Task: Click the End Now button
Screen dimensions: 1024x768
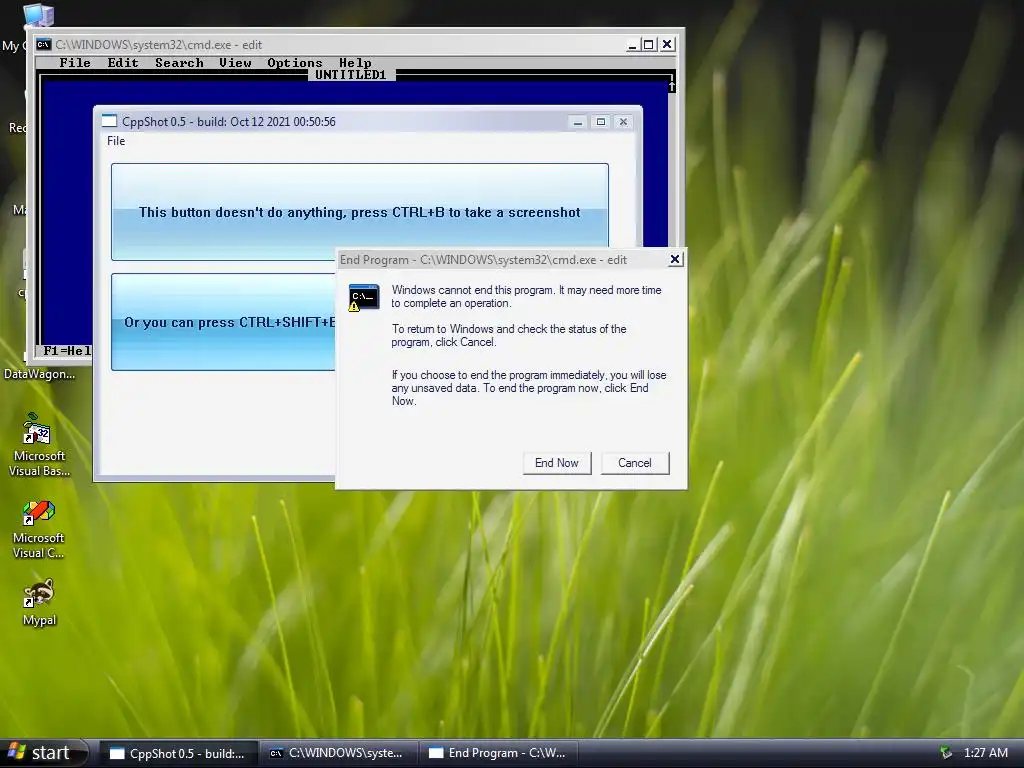Action: tap(557, 463)
